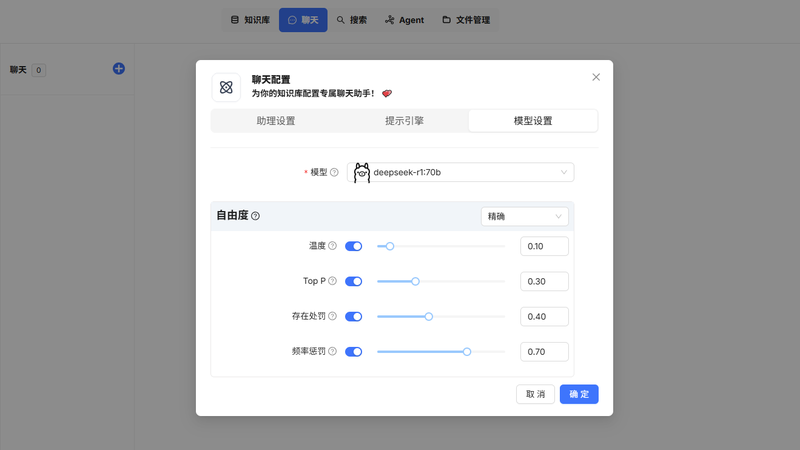800x450 pixels.
Task: Click the 存在处罚 slider handle
Action: tap(429, 317)
